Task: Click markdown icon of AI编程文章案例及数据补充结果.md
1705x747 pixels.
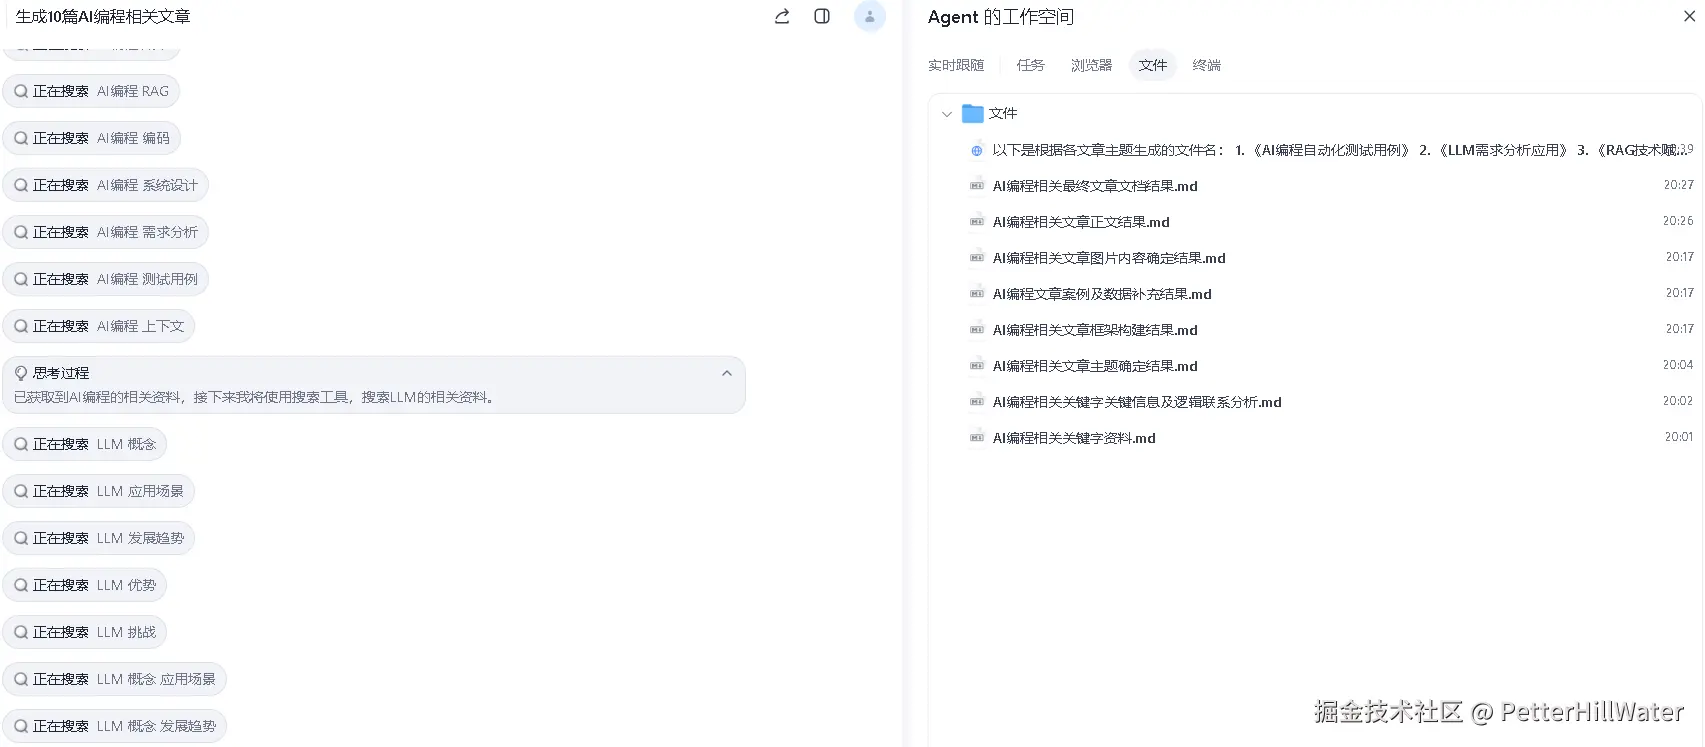Action: pos(977,294)
